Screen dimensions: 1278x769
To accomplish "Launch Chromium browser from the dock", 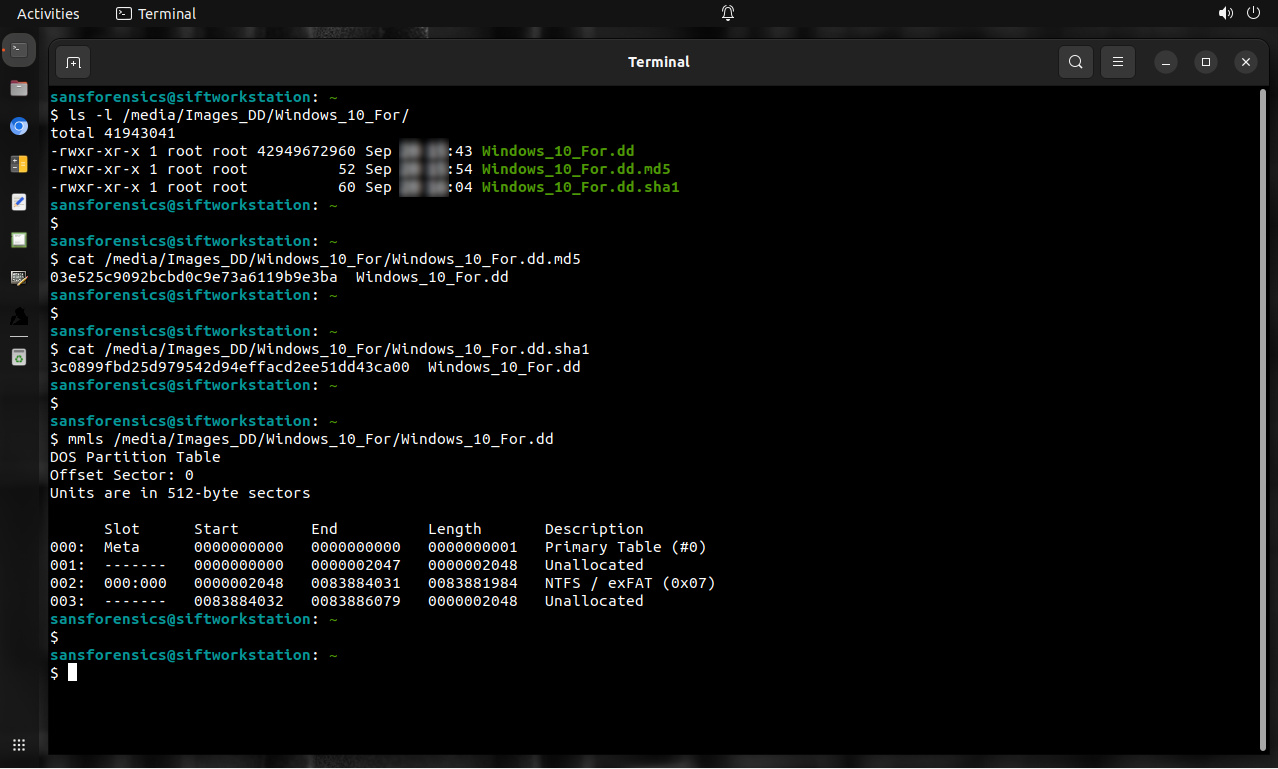I will point(19,126).
